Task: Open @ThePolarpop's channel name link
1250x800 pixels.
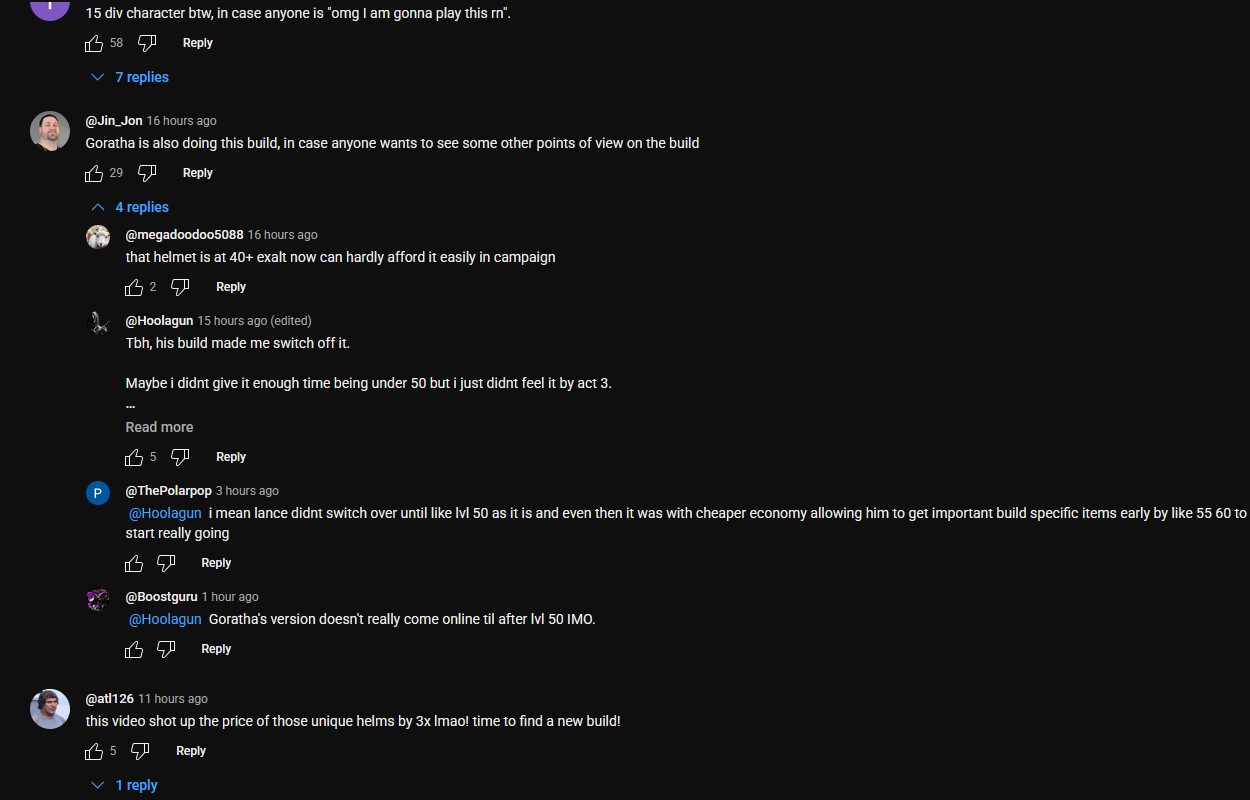Action: coord(168,491)
